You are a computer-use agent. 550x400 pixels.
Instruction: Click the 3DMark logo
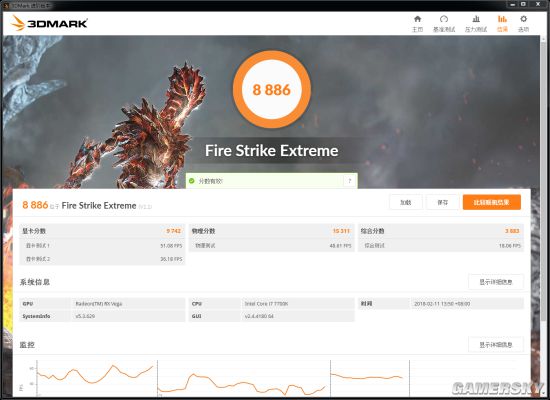[49, 24]
